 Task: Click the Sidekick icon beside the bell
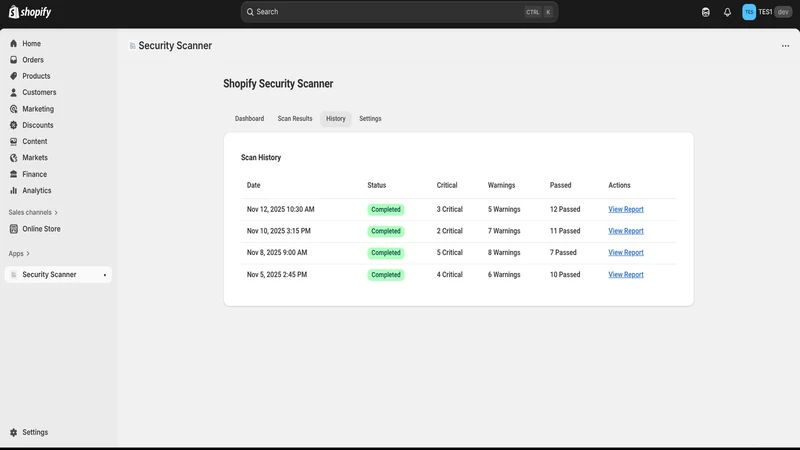pyautogui.click(x=706, y=12)
